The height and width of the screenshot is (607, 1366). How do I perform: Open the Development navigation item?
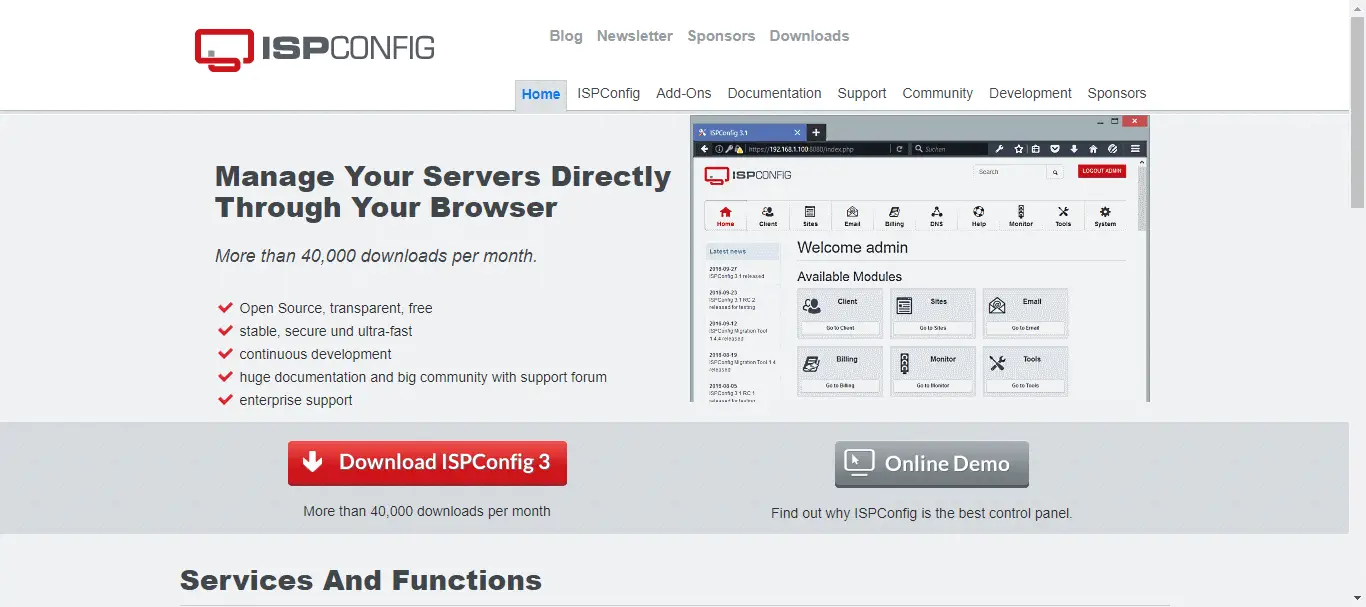pyautogui.click(x=1030, y=93)
